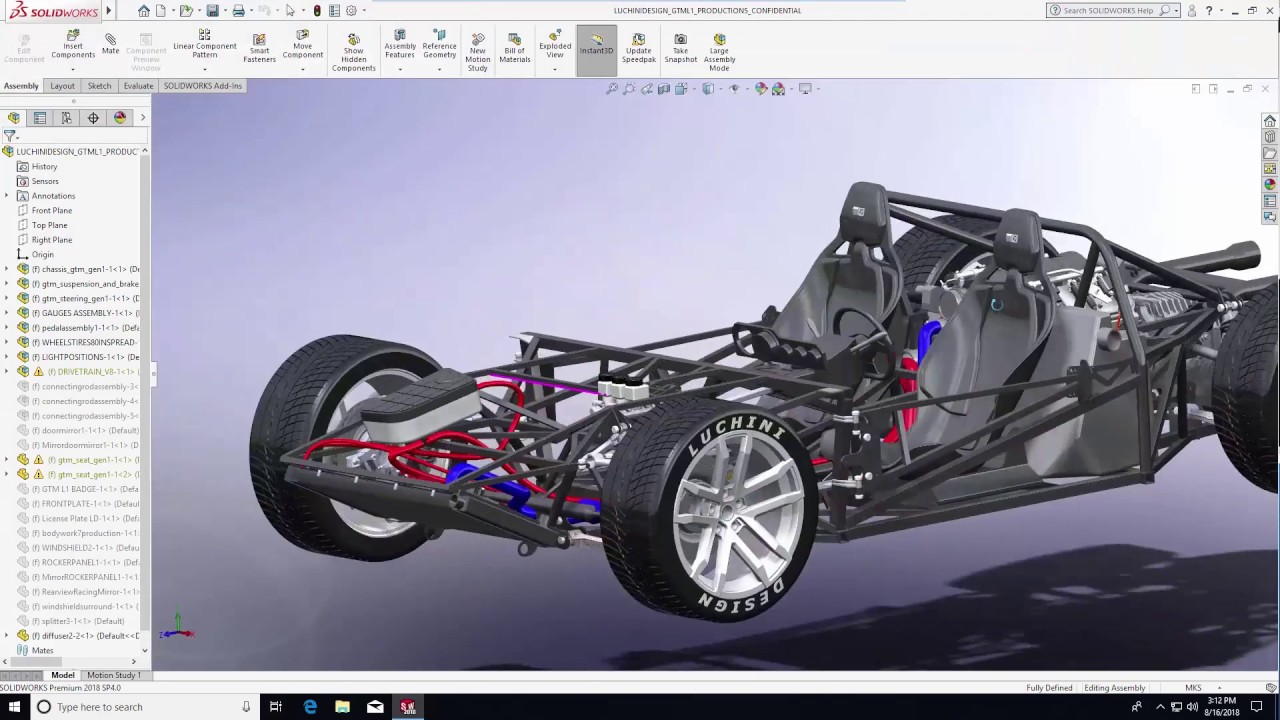Switch to the Sketch tab
The height and width of the screenshot is (720, 1280).
tap(99, 86)
